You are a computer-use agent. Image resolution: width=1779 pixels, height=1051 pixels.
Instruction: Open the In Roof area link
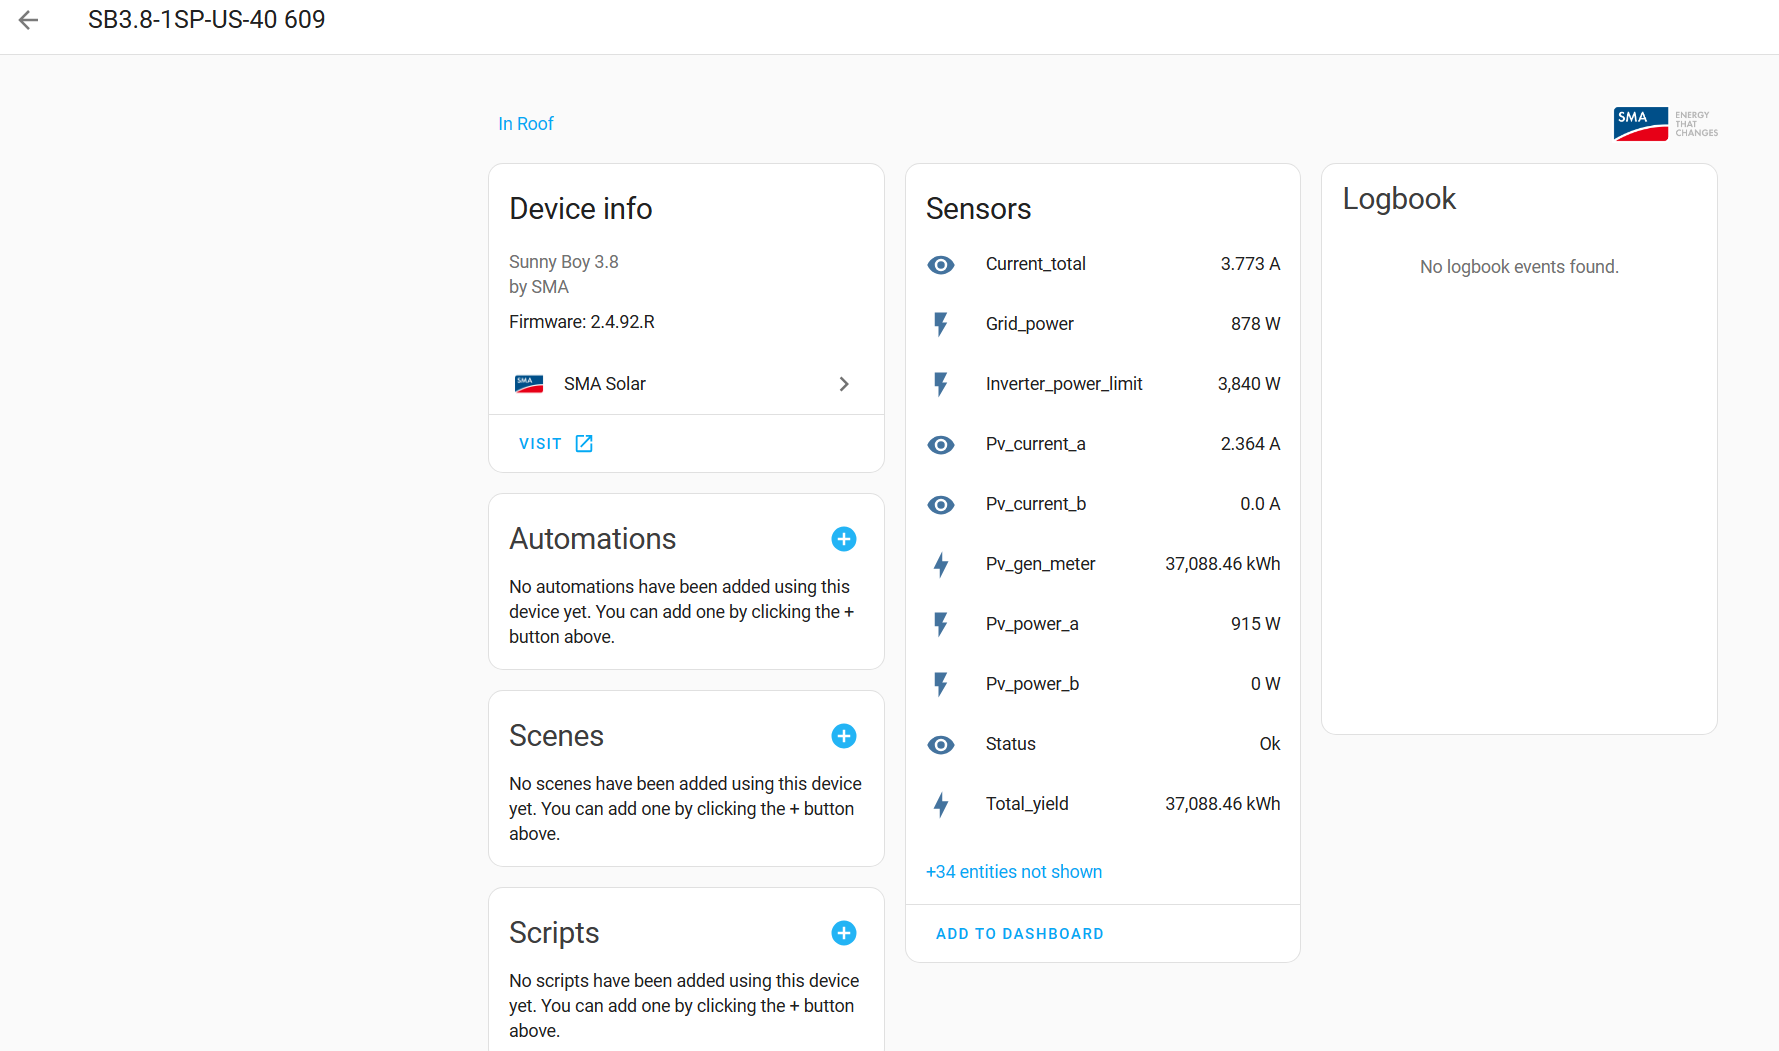coord(525,123)
